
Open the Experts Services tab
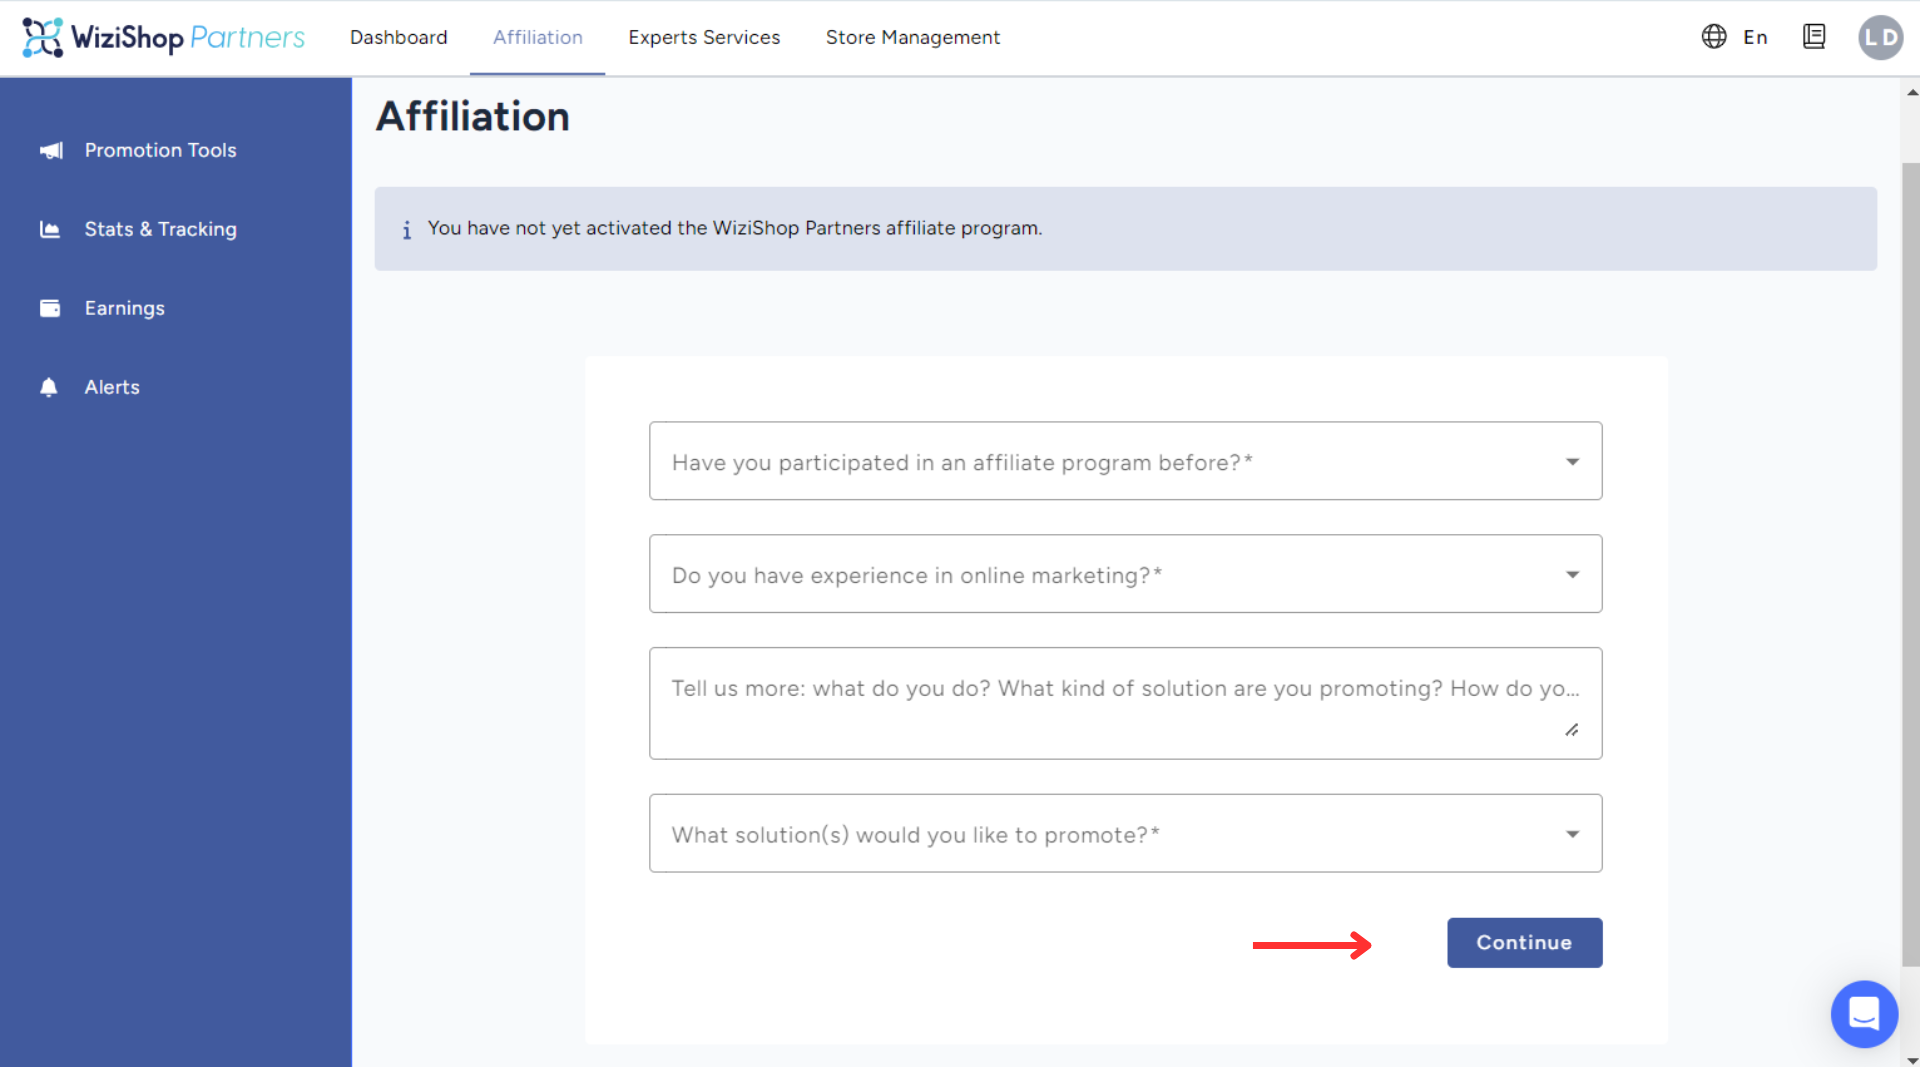[704, 37]
